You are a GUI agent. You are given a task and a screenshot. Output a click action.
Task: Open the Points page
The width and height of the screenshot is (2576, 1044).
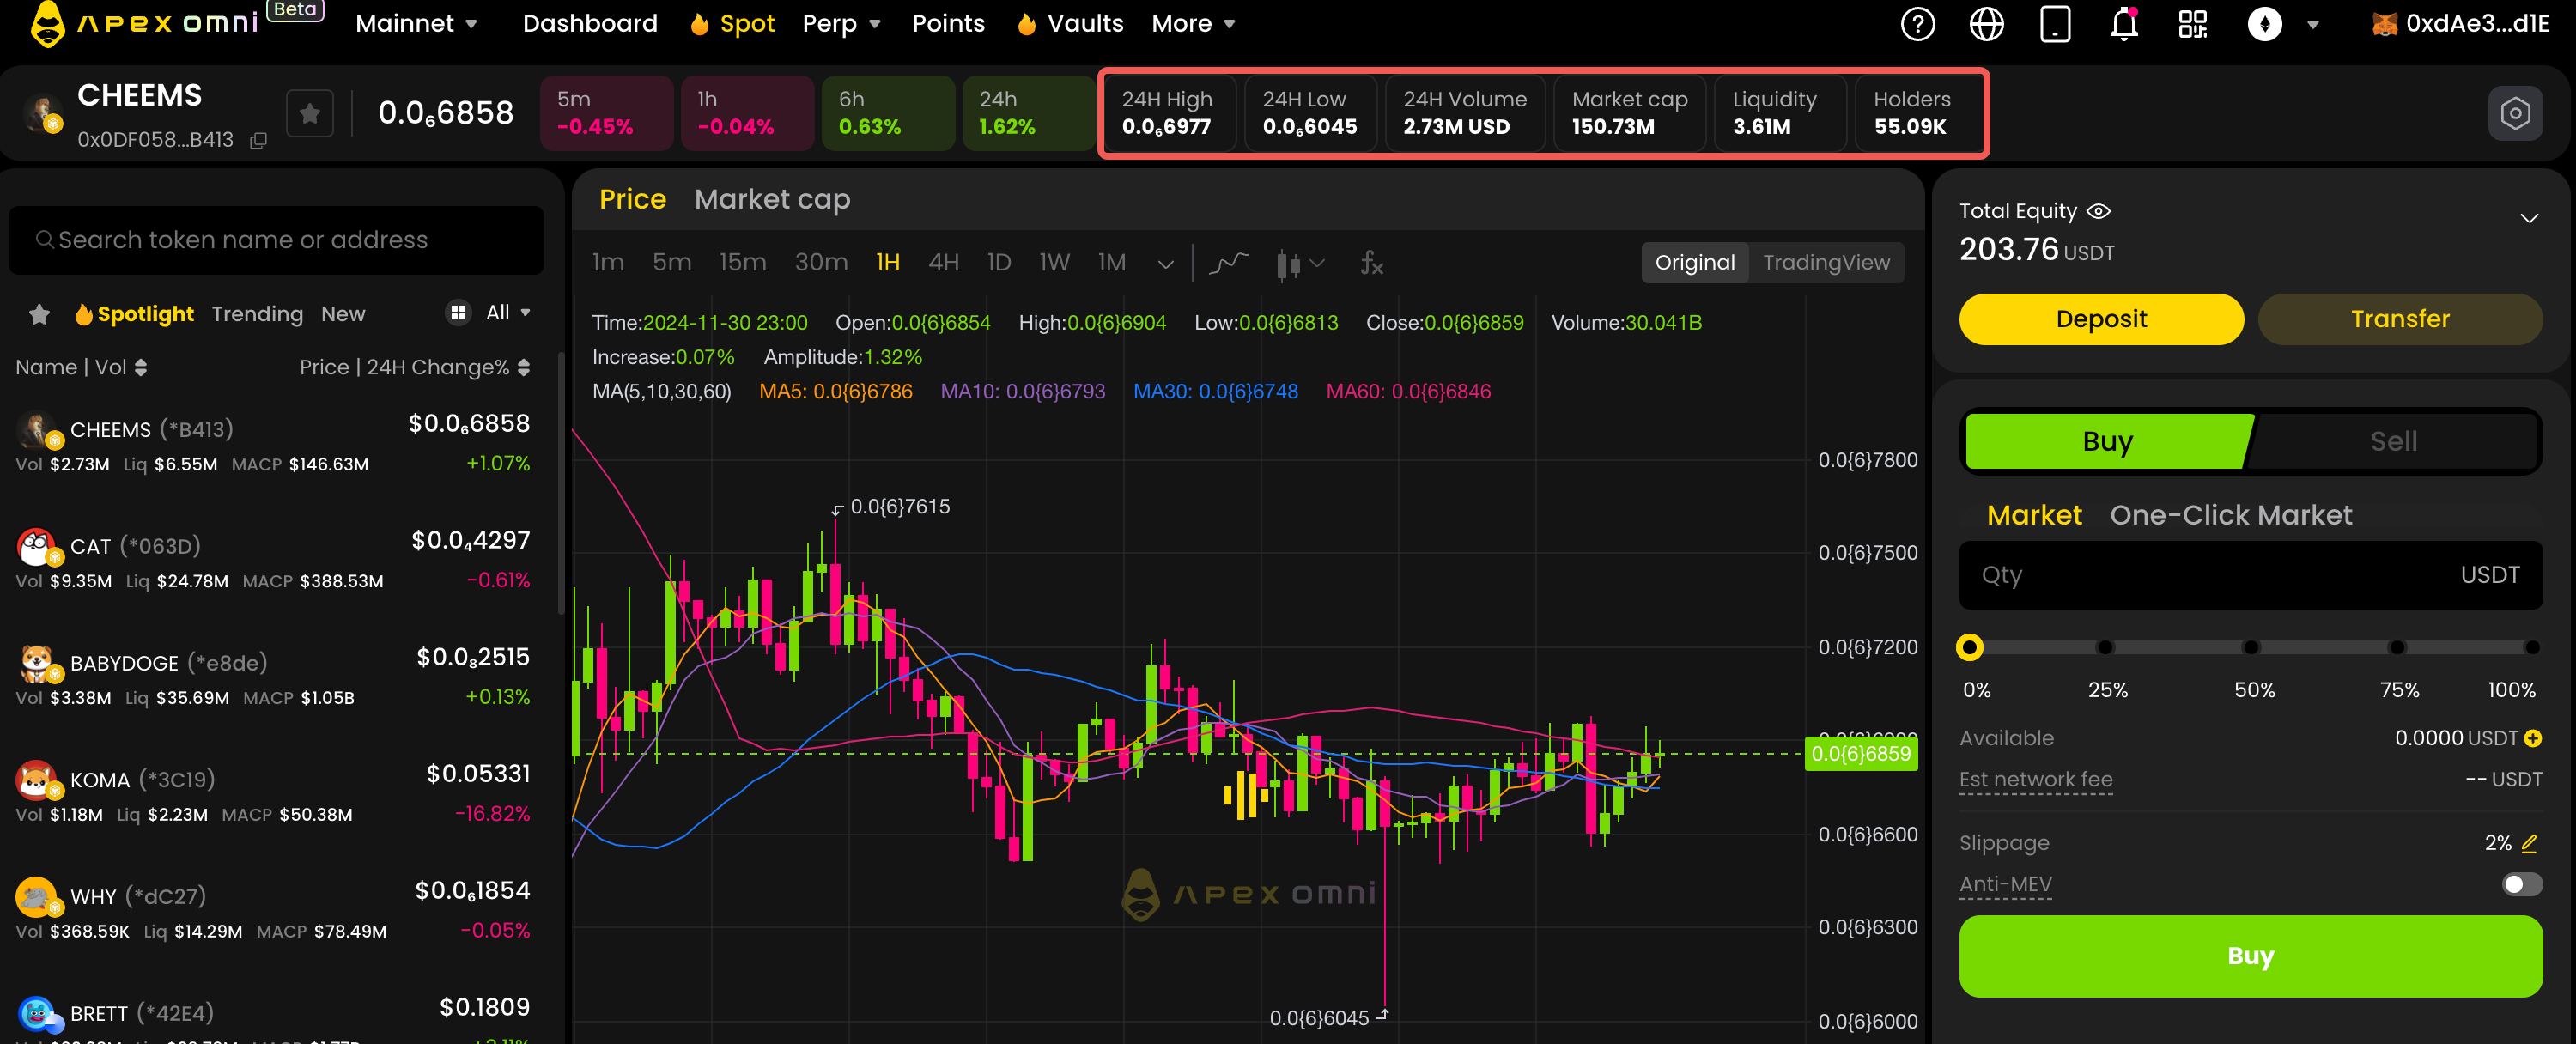948,24
